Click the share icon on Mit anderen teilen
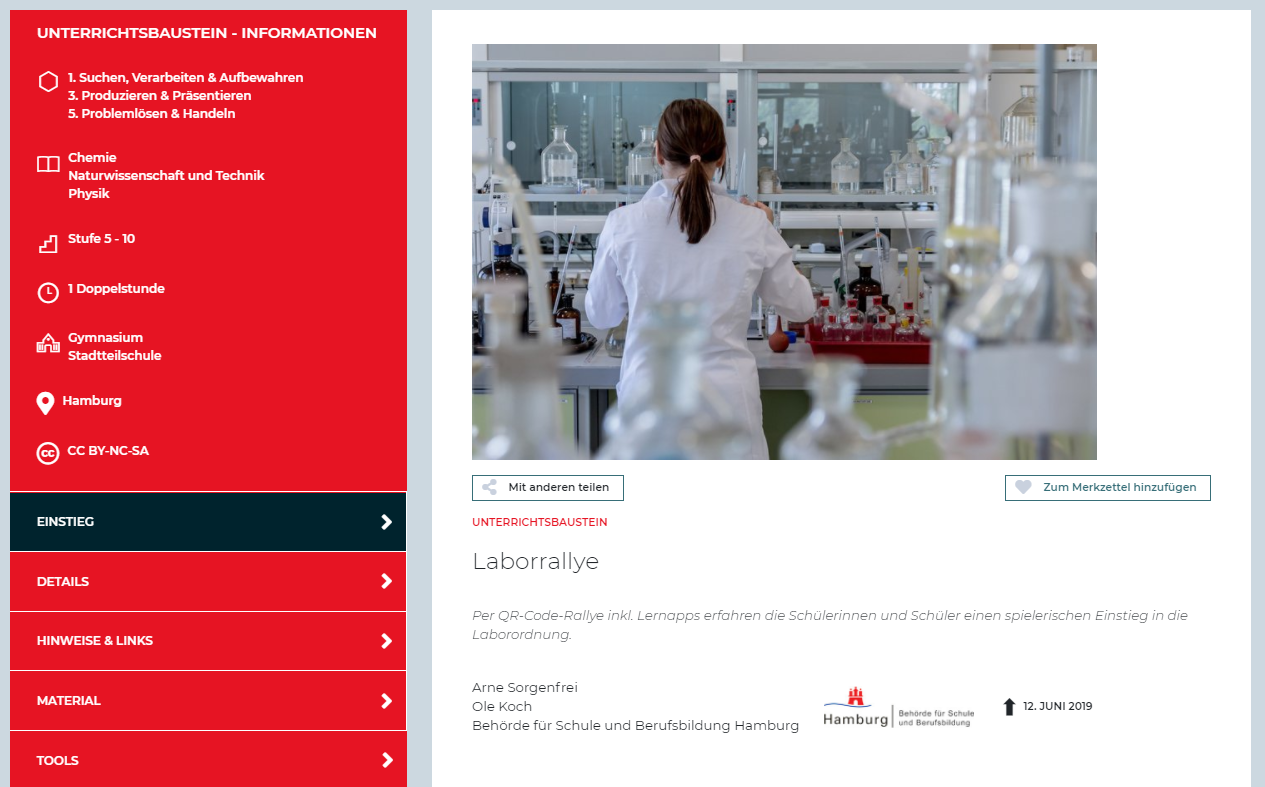Image resolution: width=1265 pixels, height=787 pixels. coord(489,487)
